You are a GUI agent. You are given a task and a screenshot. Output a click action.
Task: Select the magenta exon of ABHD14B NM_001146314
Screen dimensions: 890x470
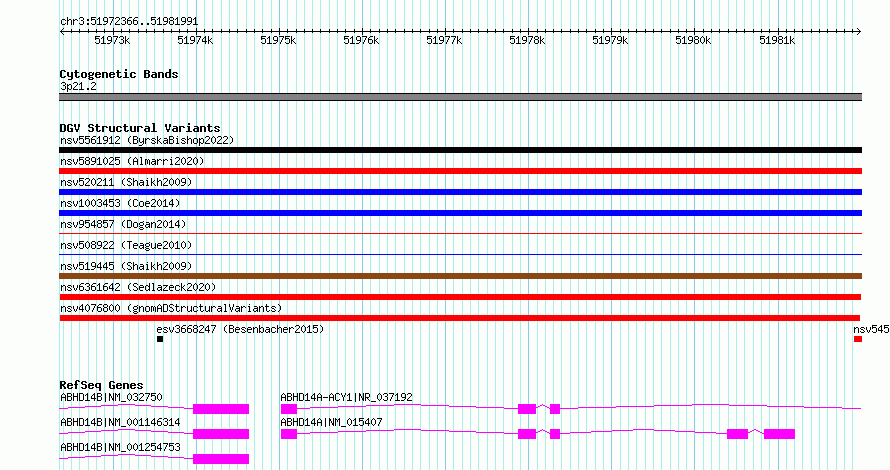[221, 434]
